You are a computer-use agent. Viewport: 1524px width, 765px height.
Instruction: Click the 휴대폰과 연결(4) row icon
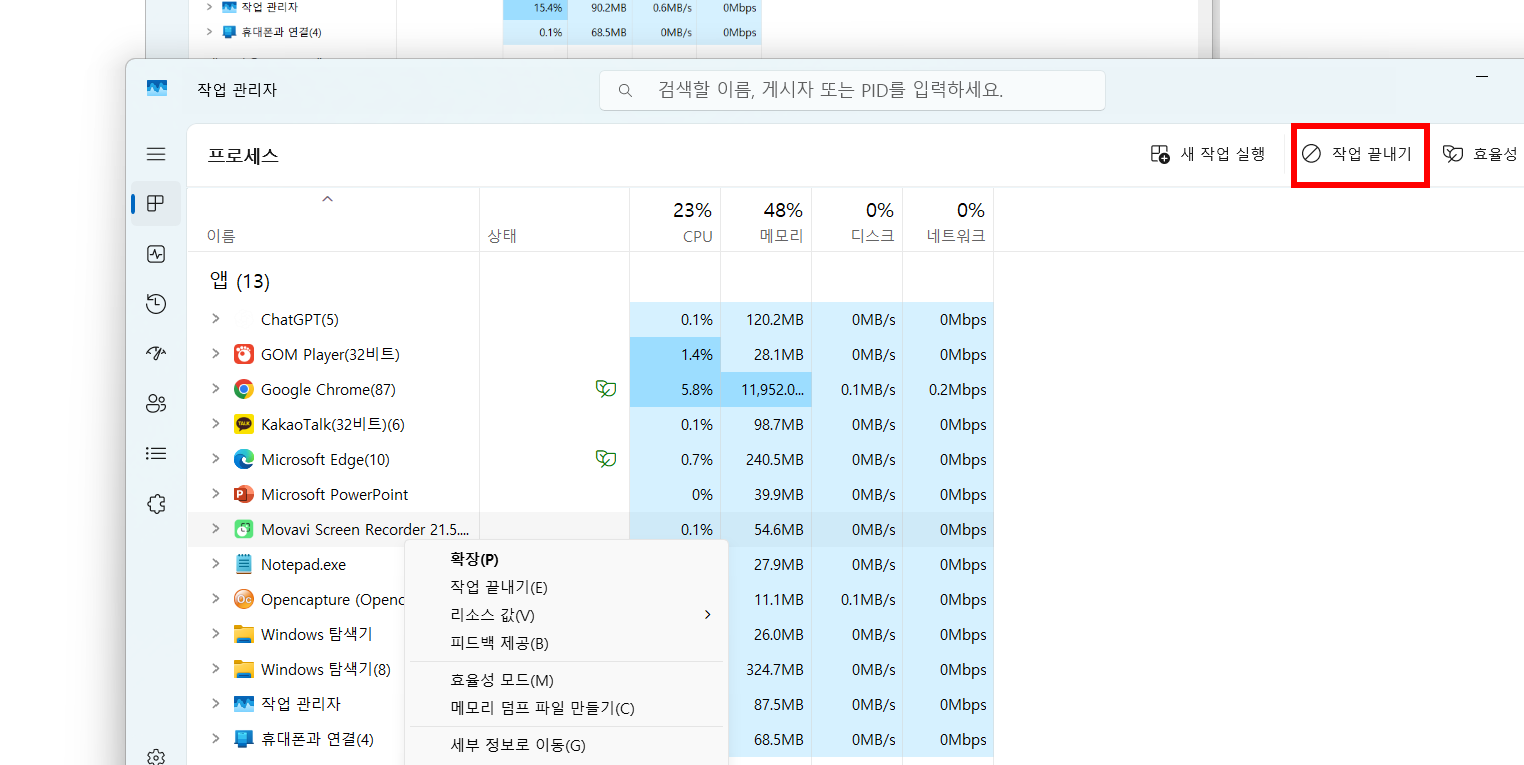tap(244, 739)
